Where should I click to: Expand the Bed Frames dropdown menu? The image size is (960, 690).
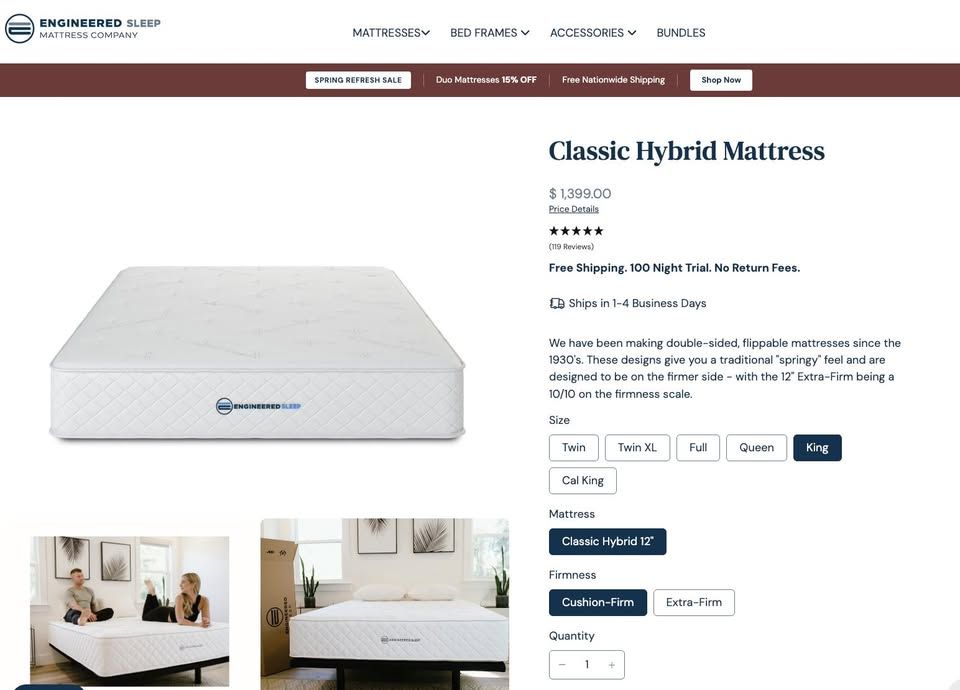(x=490, y=33)
